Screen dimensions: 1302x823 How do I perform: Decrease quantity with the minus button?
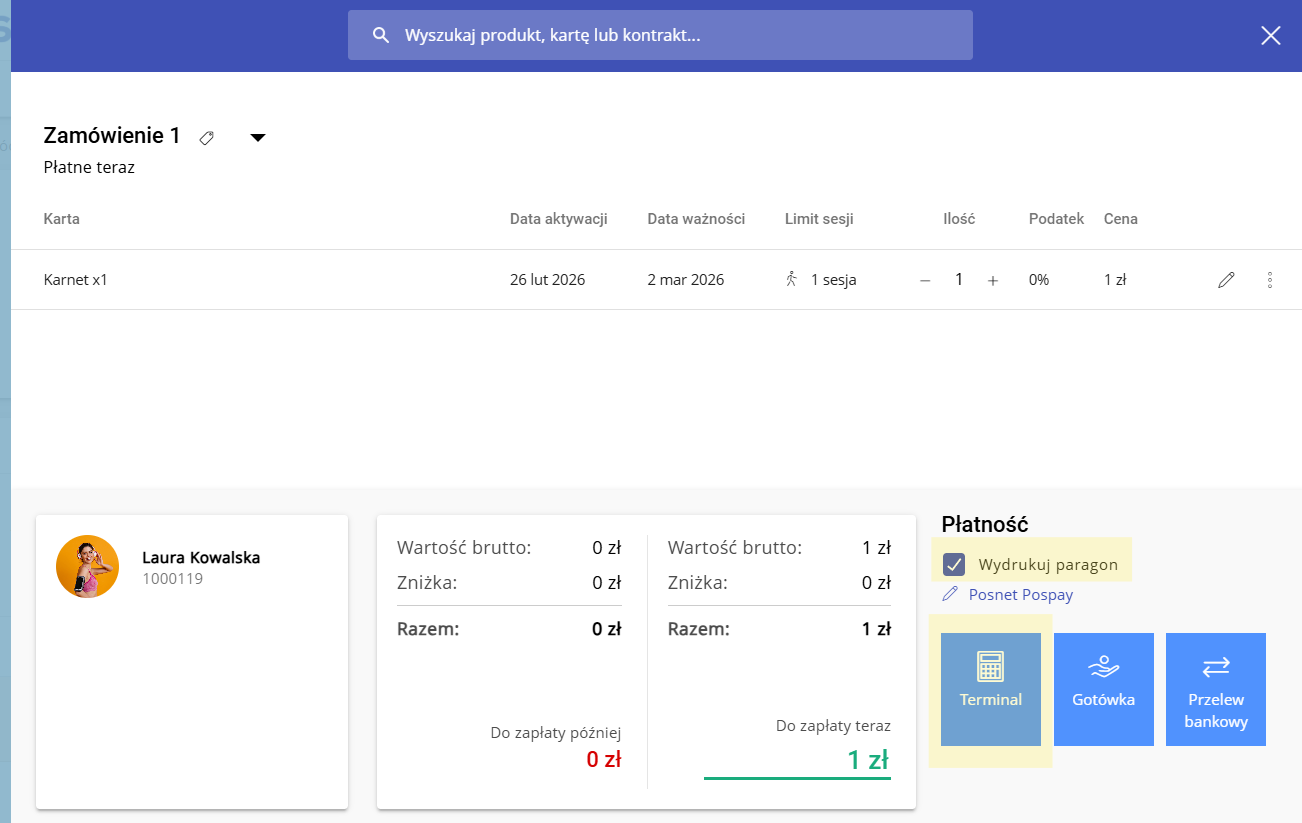925,281
